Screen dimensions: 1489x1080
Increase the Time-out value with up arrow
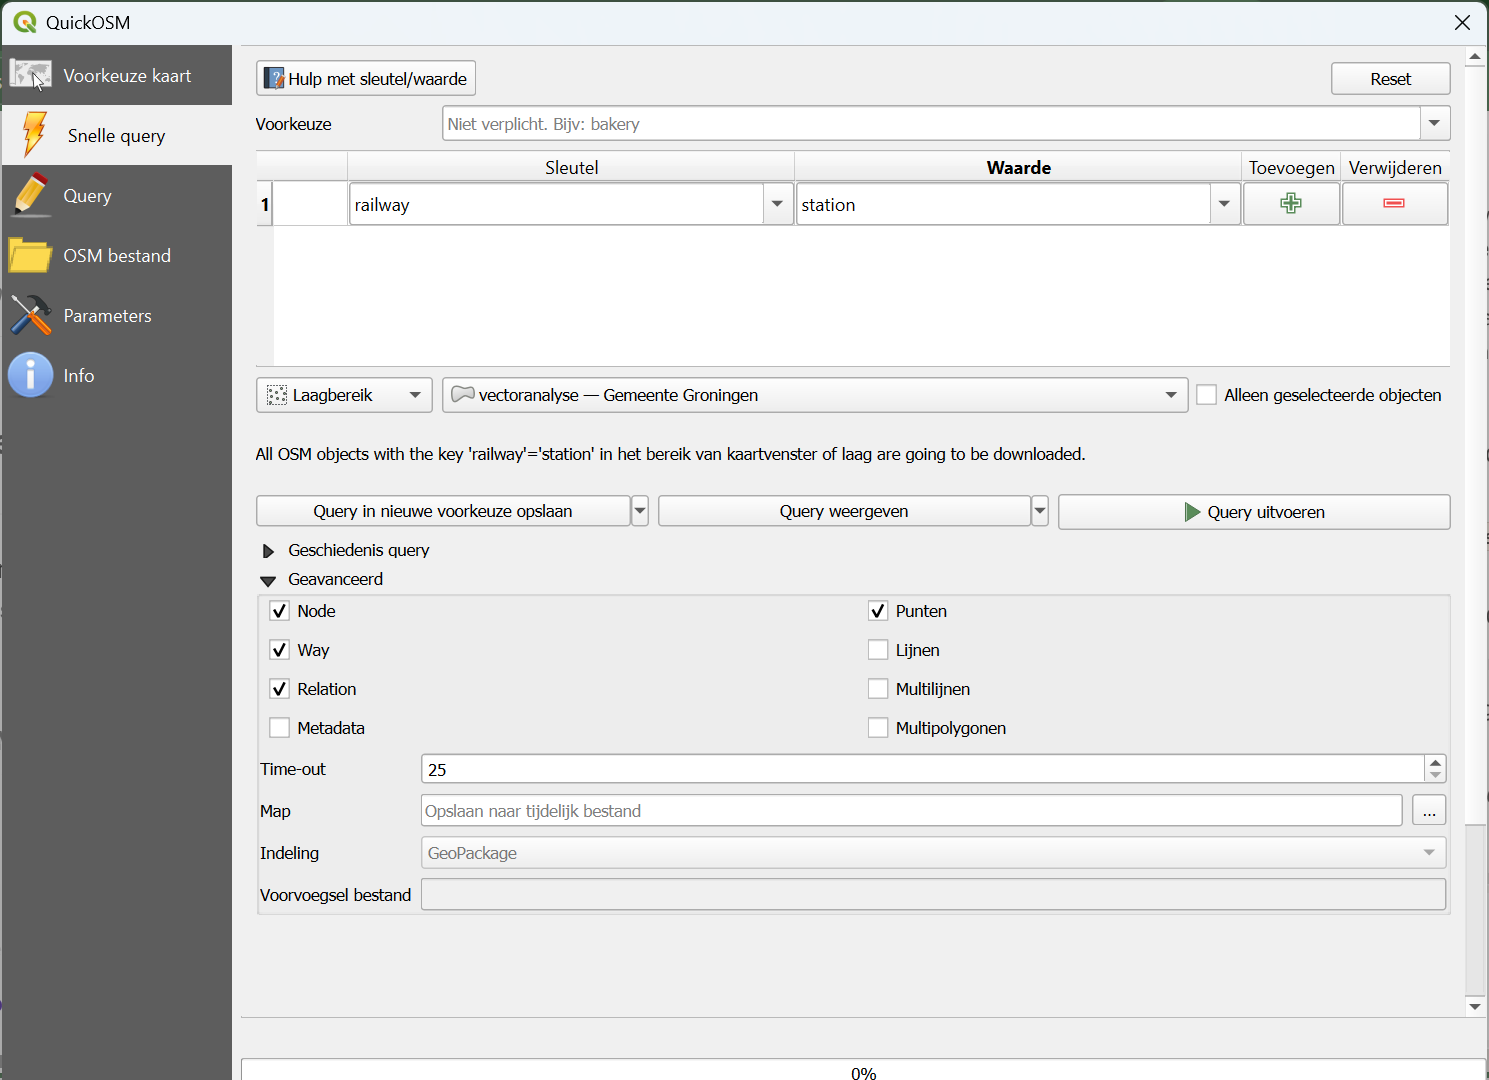[1435, 763]
